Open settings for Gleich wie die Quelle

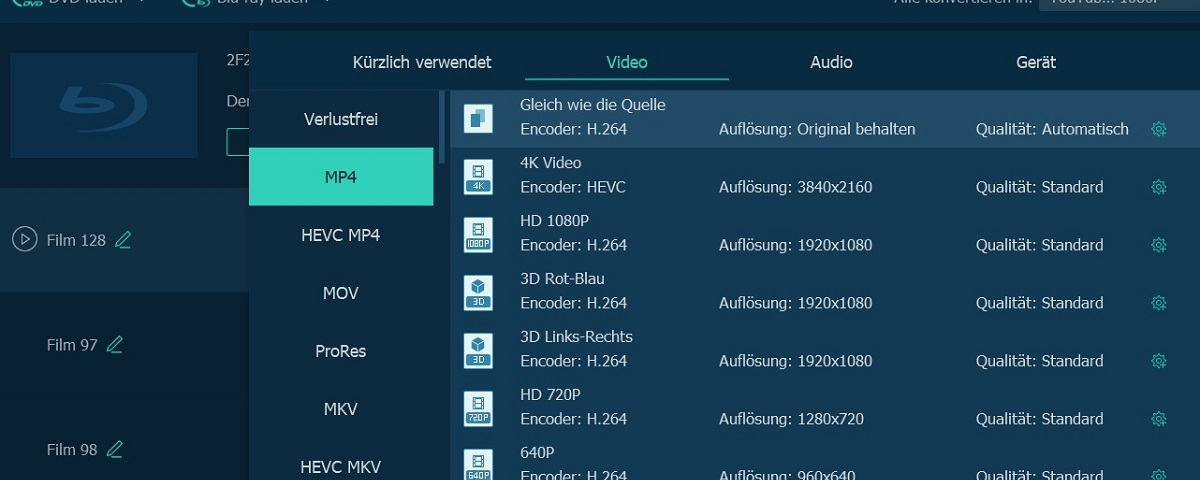1159,129
